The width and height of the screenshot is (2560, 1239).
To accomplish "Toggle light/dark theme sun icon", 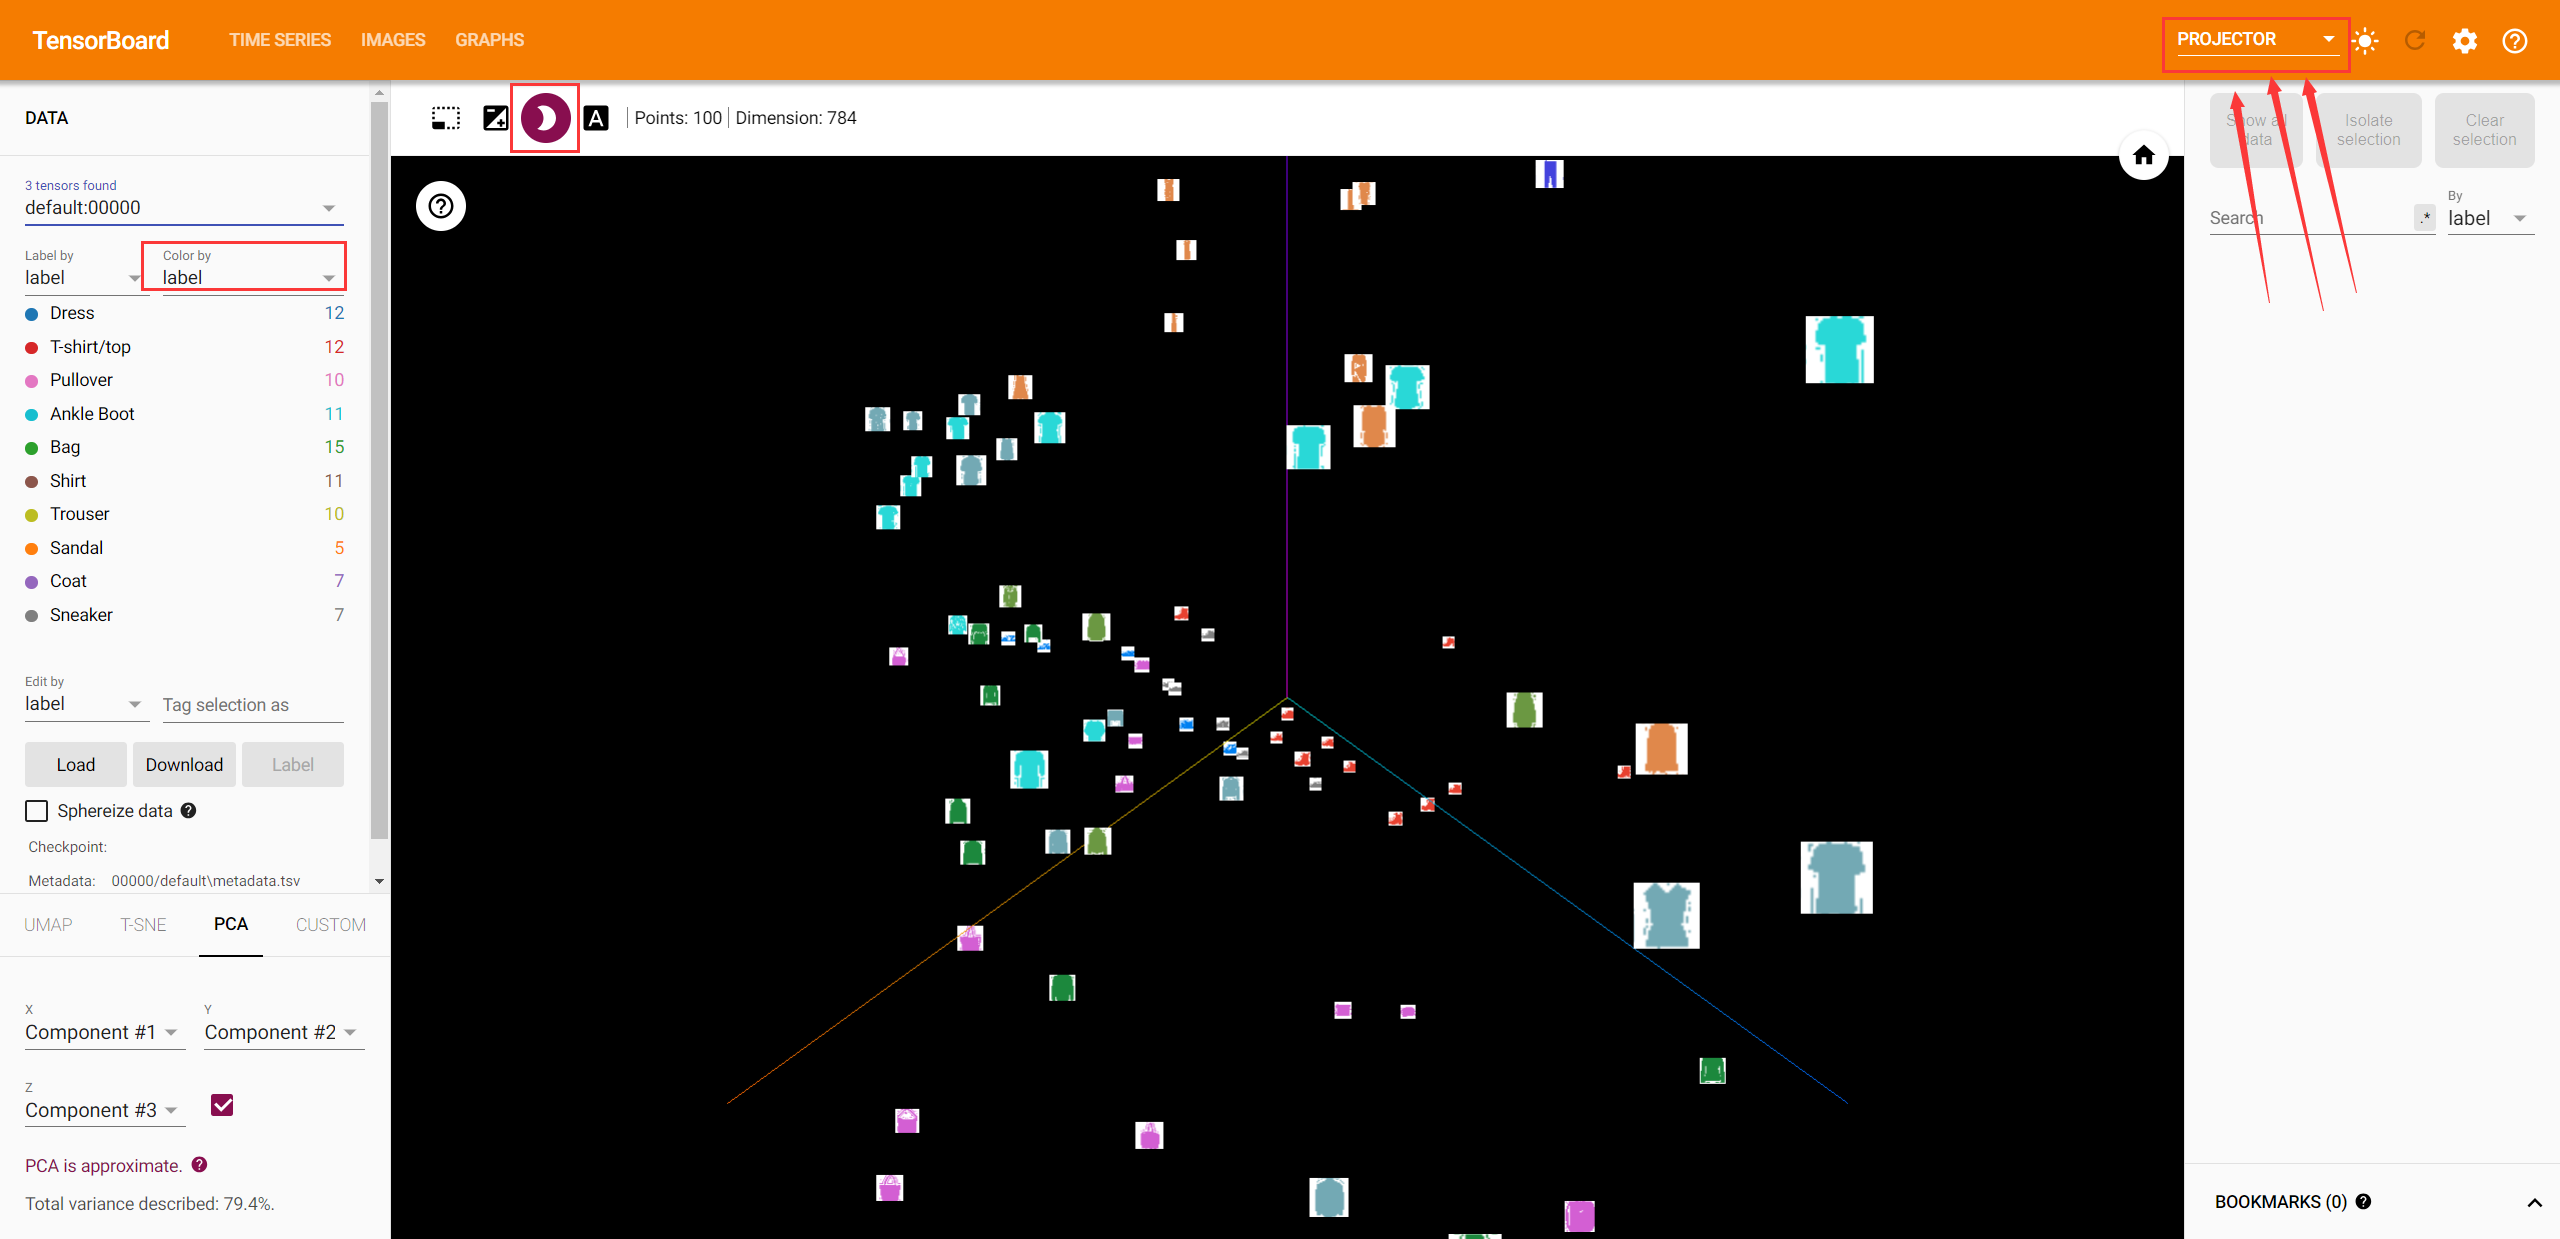I will tap(2365, 40).
